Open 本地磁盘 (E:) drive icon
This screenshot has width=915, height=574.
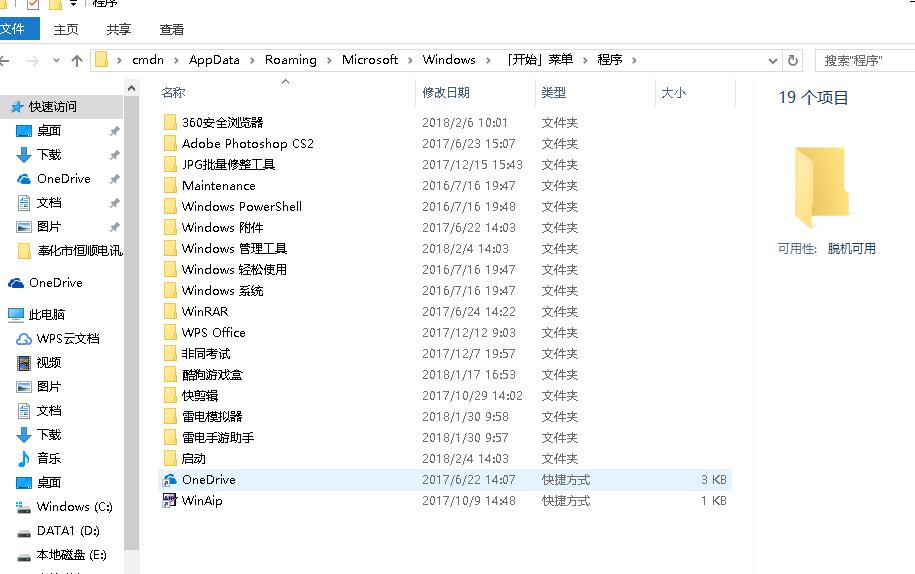tap(24, 555)
